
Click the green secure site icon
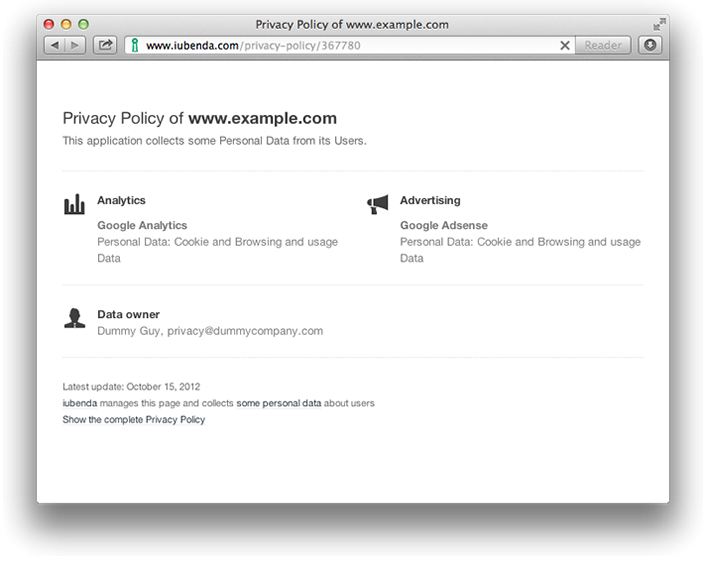click(134, 45)
